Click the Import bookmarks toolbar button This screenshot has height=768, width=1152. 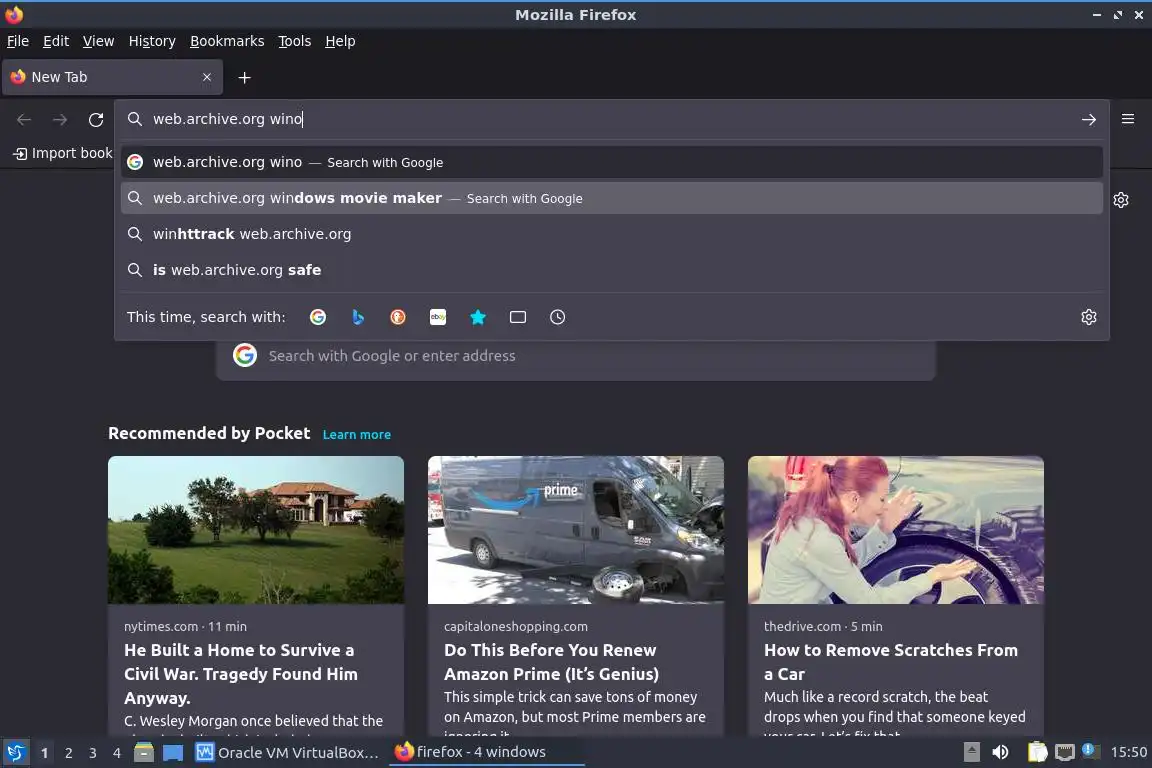click(x=62, y=153)
